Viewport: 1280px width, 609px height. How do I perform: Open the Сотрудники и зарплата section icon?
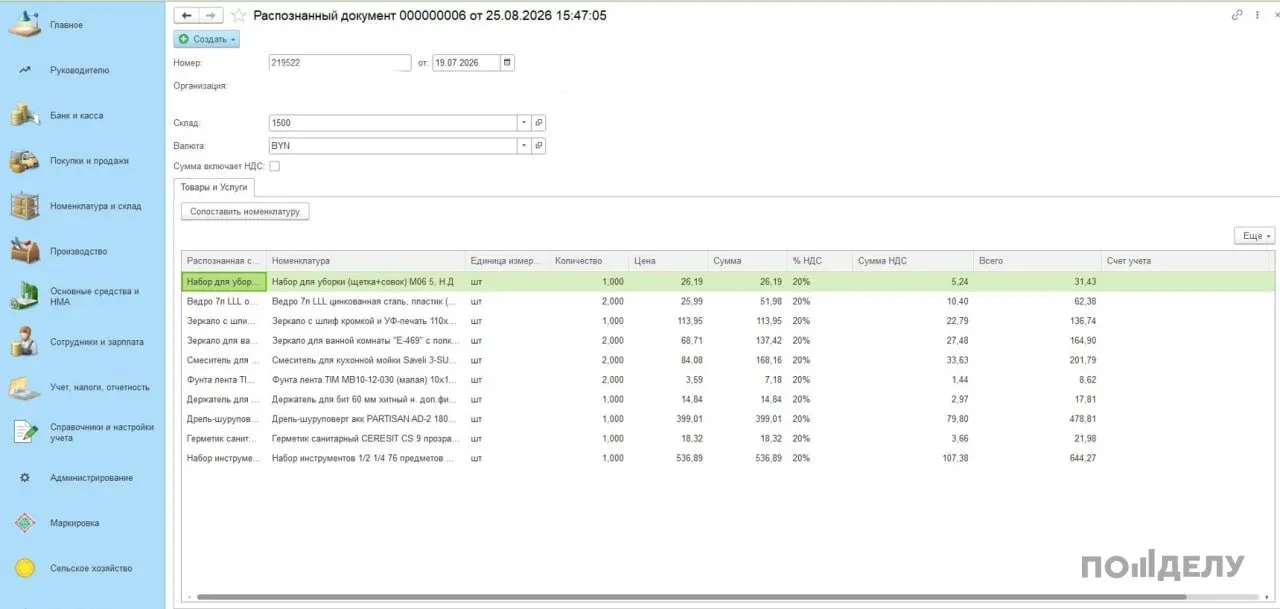pyautogui.click(x=25, y=342)
